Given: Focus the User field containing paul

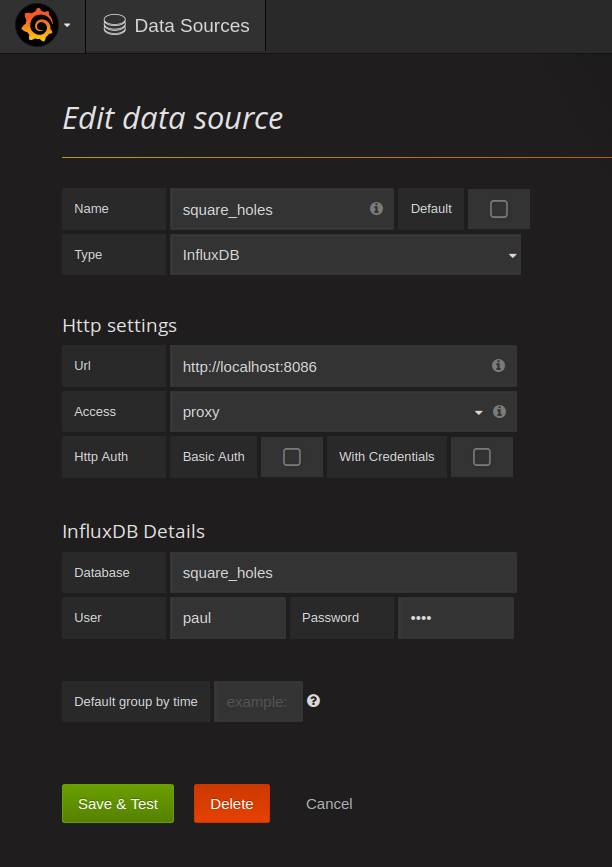Looking at the screenshot, I should (228, 618).
